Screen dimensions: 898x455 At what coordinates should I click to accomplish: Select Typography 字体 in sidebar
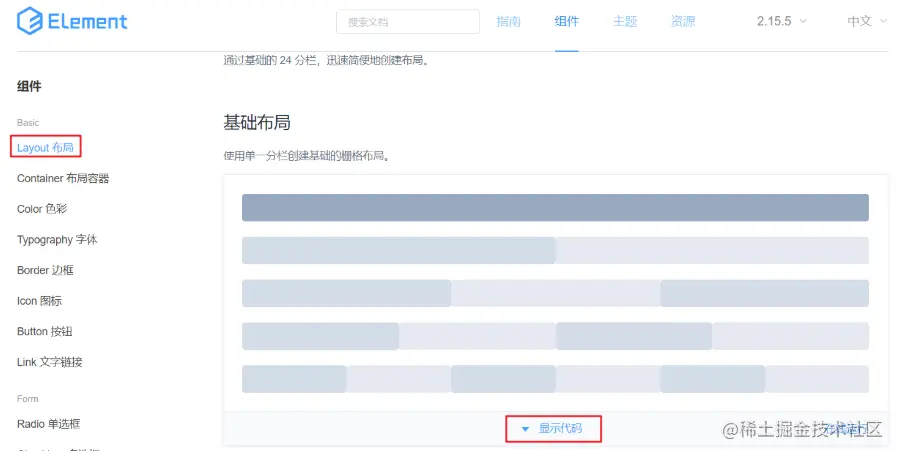click(57, 240)
